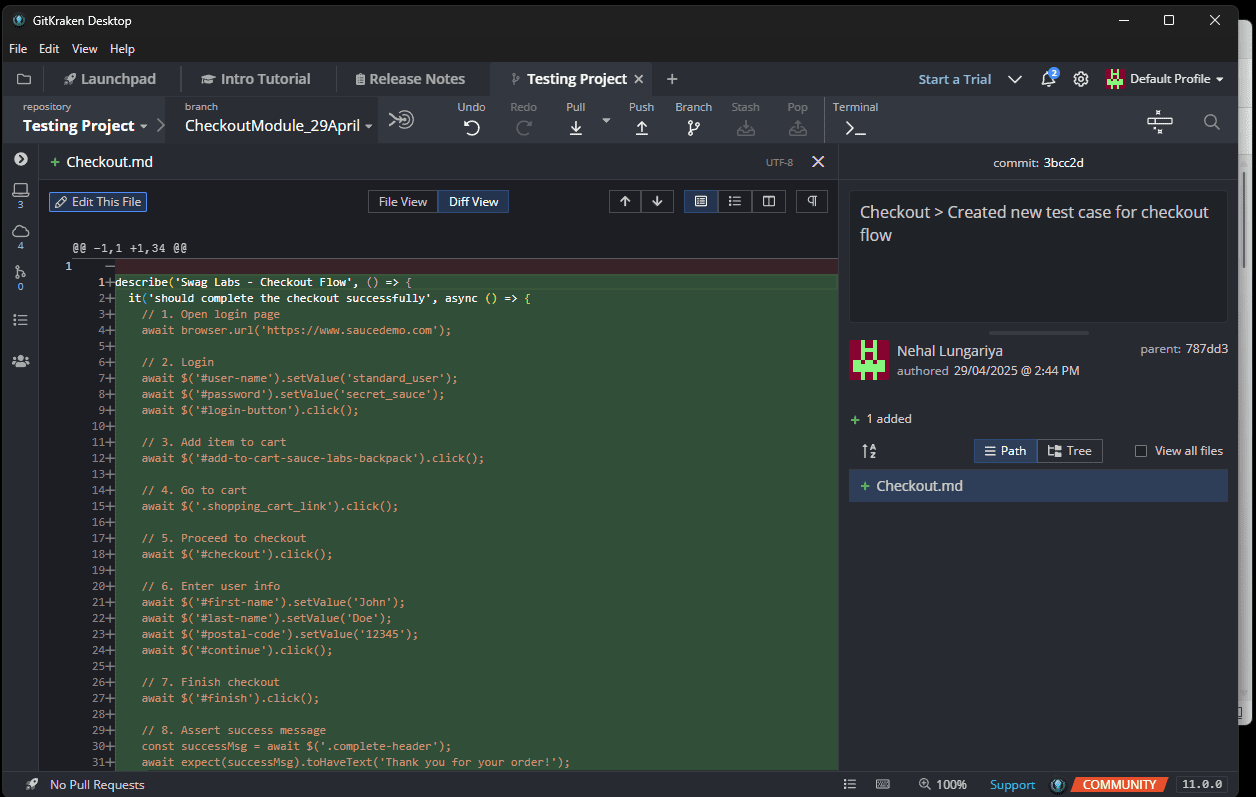Open the File menu

[18, 48]
